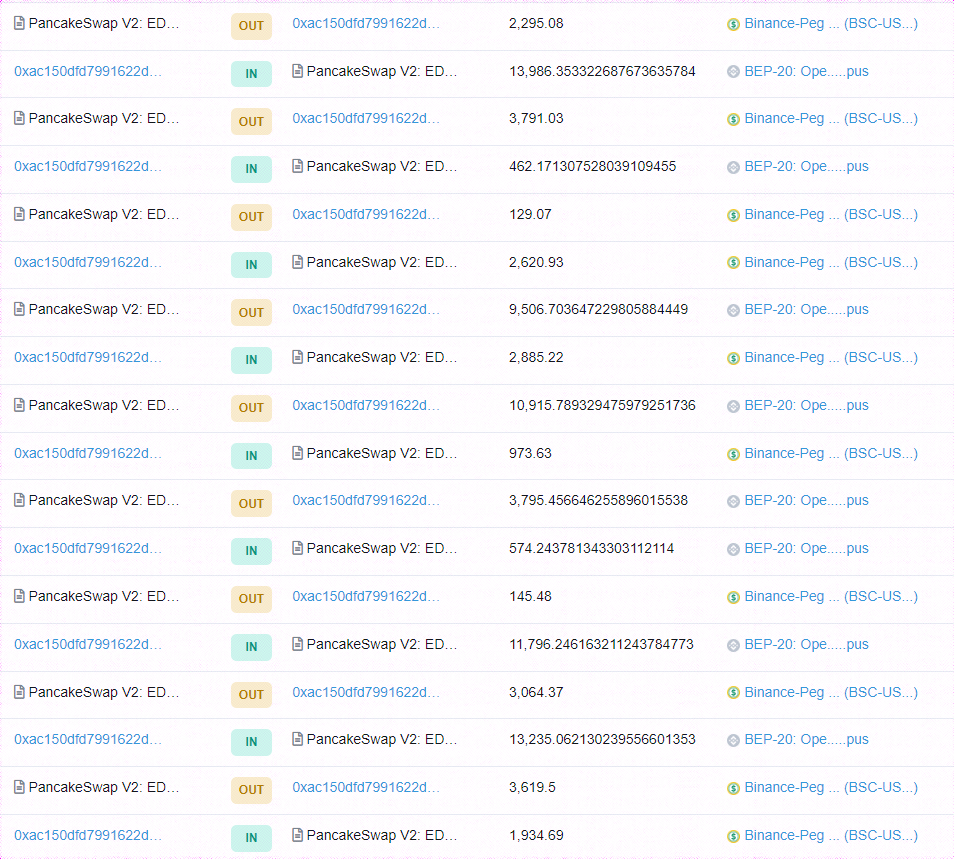Select the amount 3,064.37

(x=536, y=692)
